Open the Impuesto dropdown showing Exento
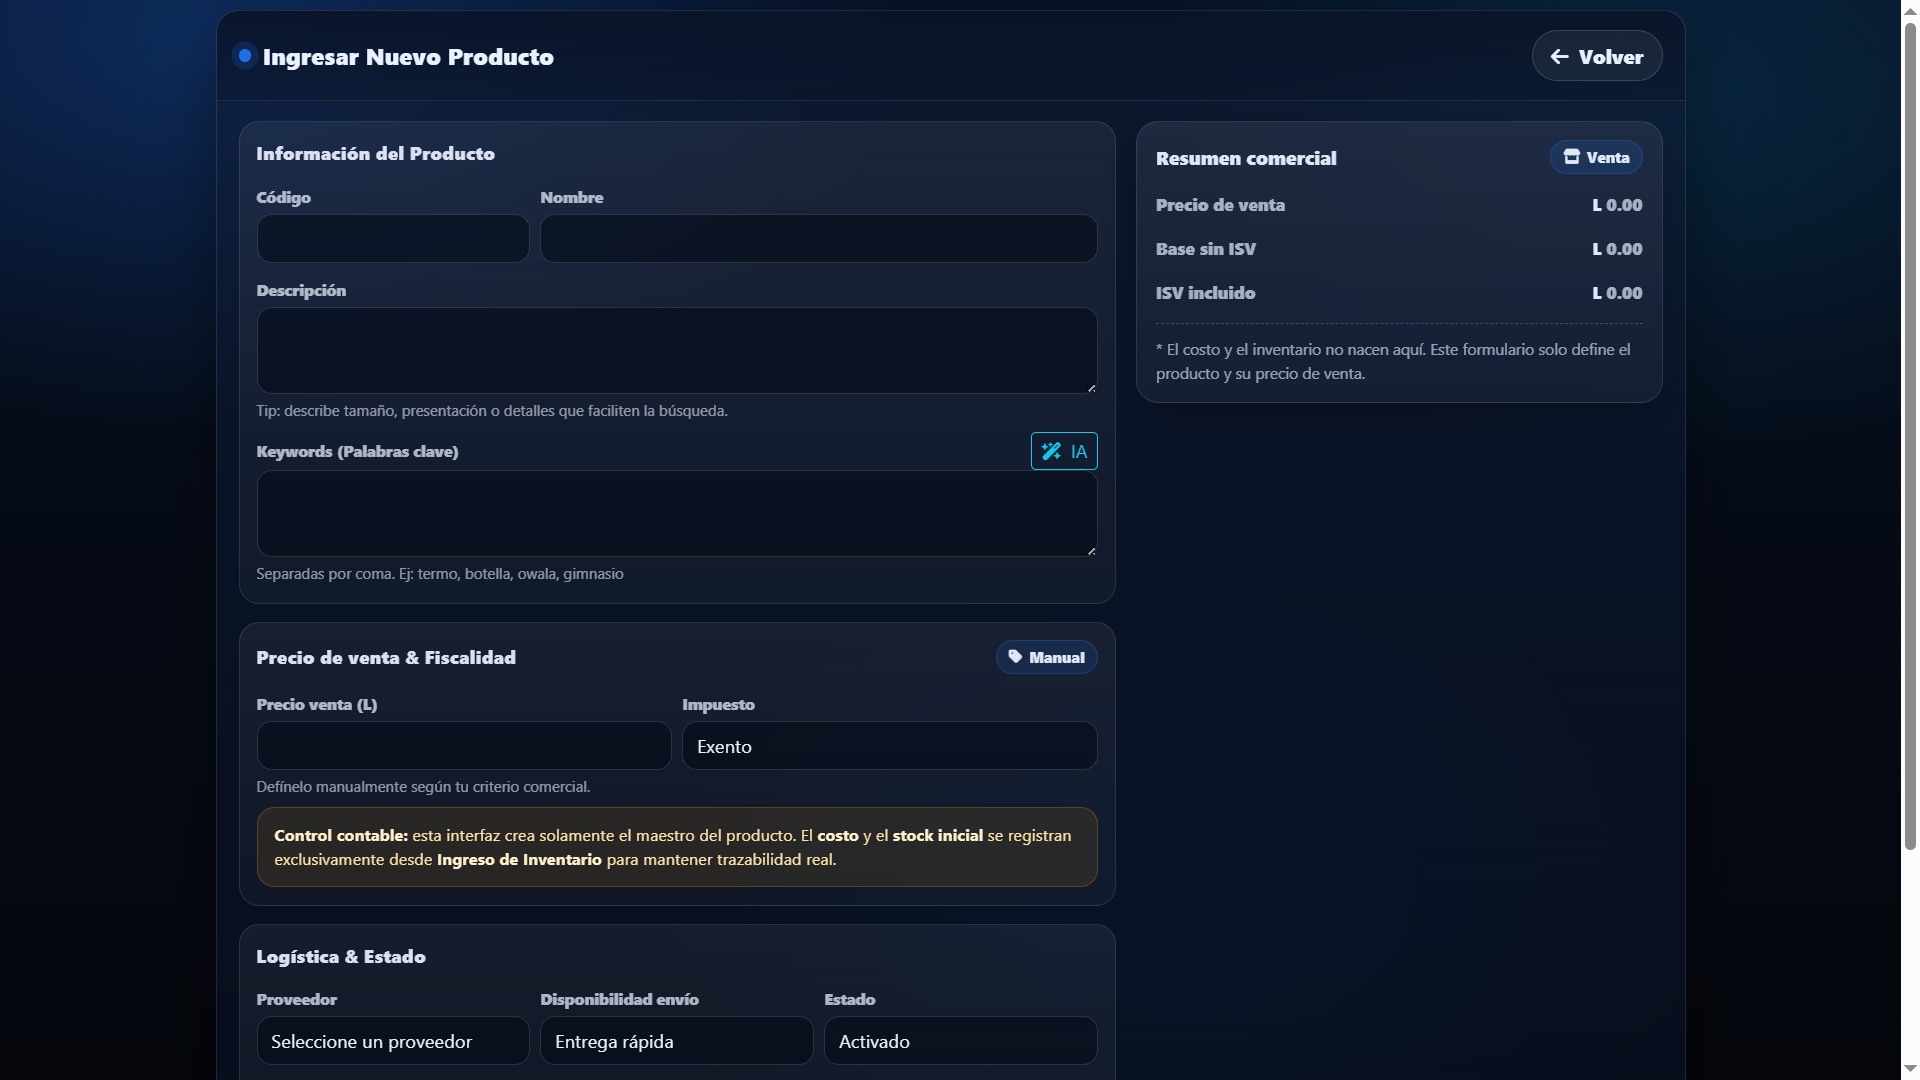Screen dimensions: 1920x1080 (x=889, y=746)
